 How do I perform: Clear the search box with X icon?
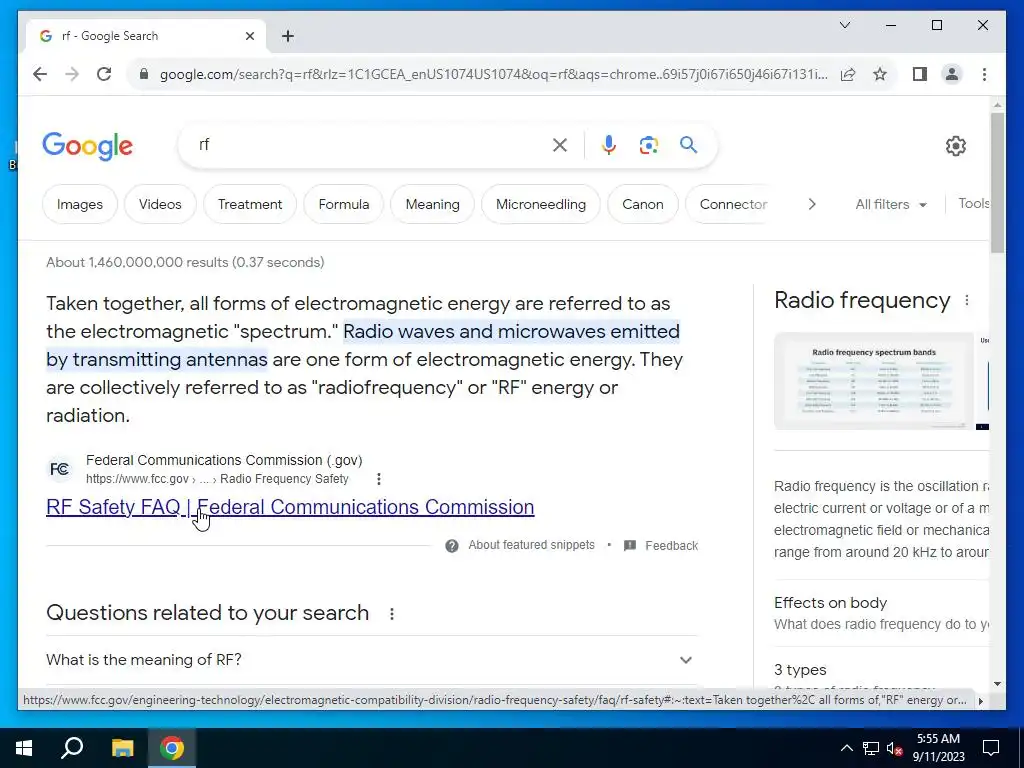click(x=560, y=145)
